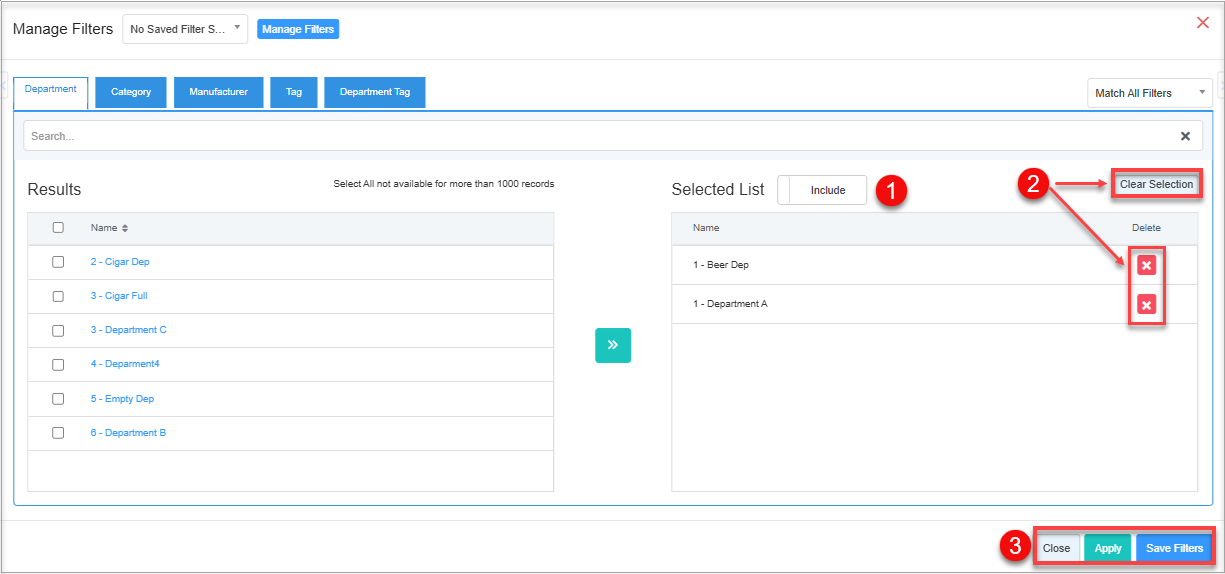This screenshot has width=1225, height=574.
Task: Switch to the Category tab
Action: point(131,92)
